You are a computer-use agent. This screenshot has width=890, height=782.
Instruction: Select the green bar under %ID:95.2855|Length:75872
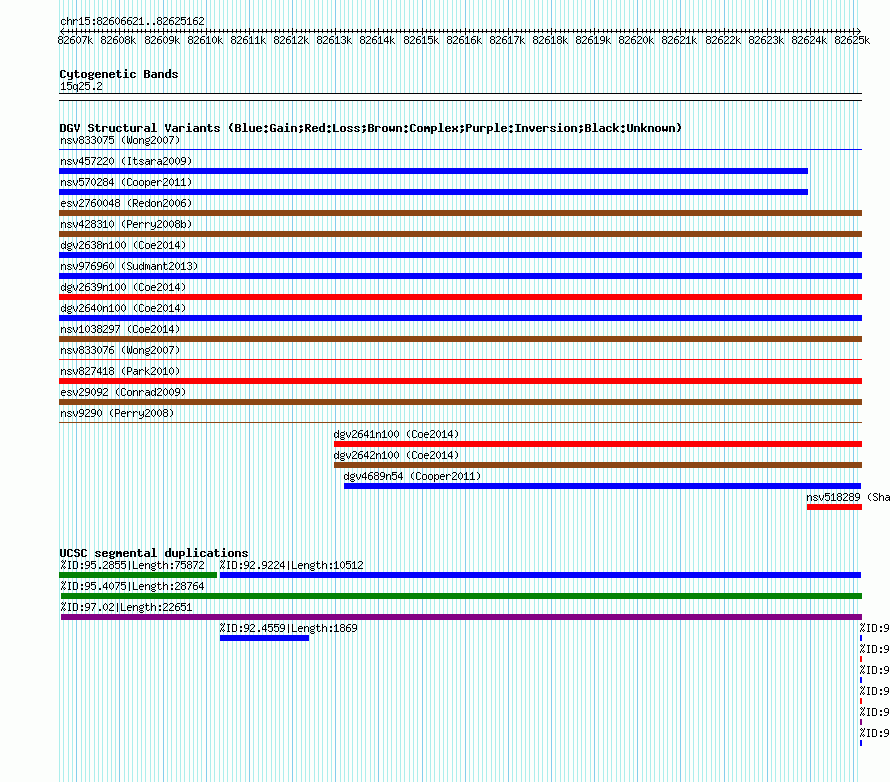(138, 575)
